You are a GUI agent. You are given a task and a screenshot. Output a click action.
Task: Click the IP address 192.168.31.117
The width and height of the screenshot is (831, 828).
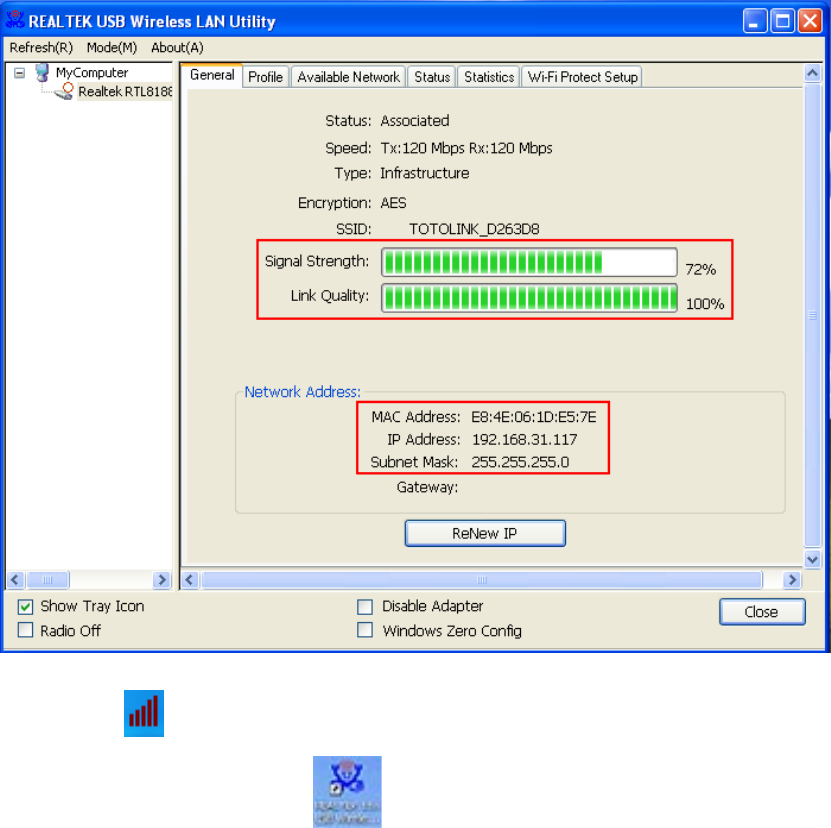click(524, 439)
